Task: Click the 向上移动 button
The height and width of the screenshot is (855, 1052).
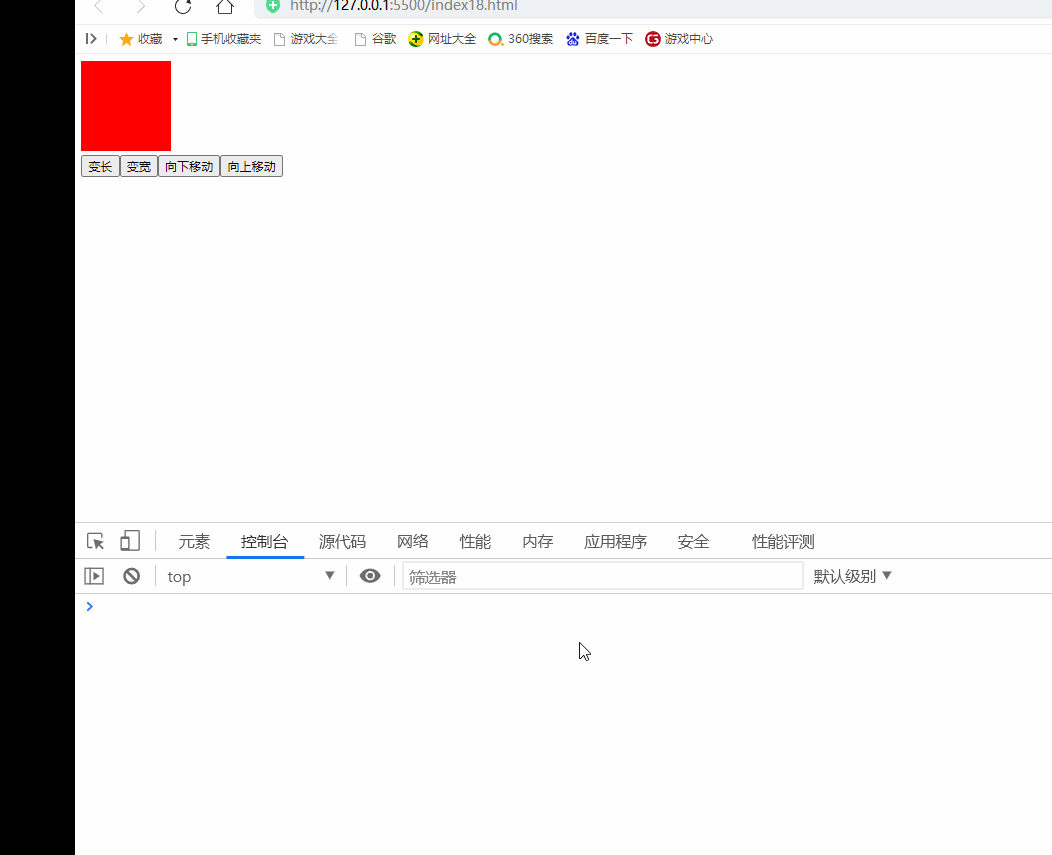Action: coord(252,166)
